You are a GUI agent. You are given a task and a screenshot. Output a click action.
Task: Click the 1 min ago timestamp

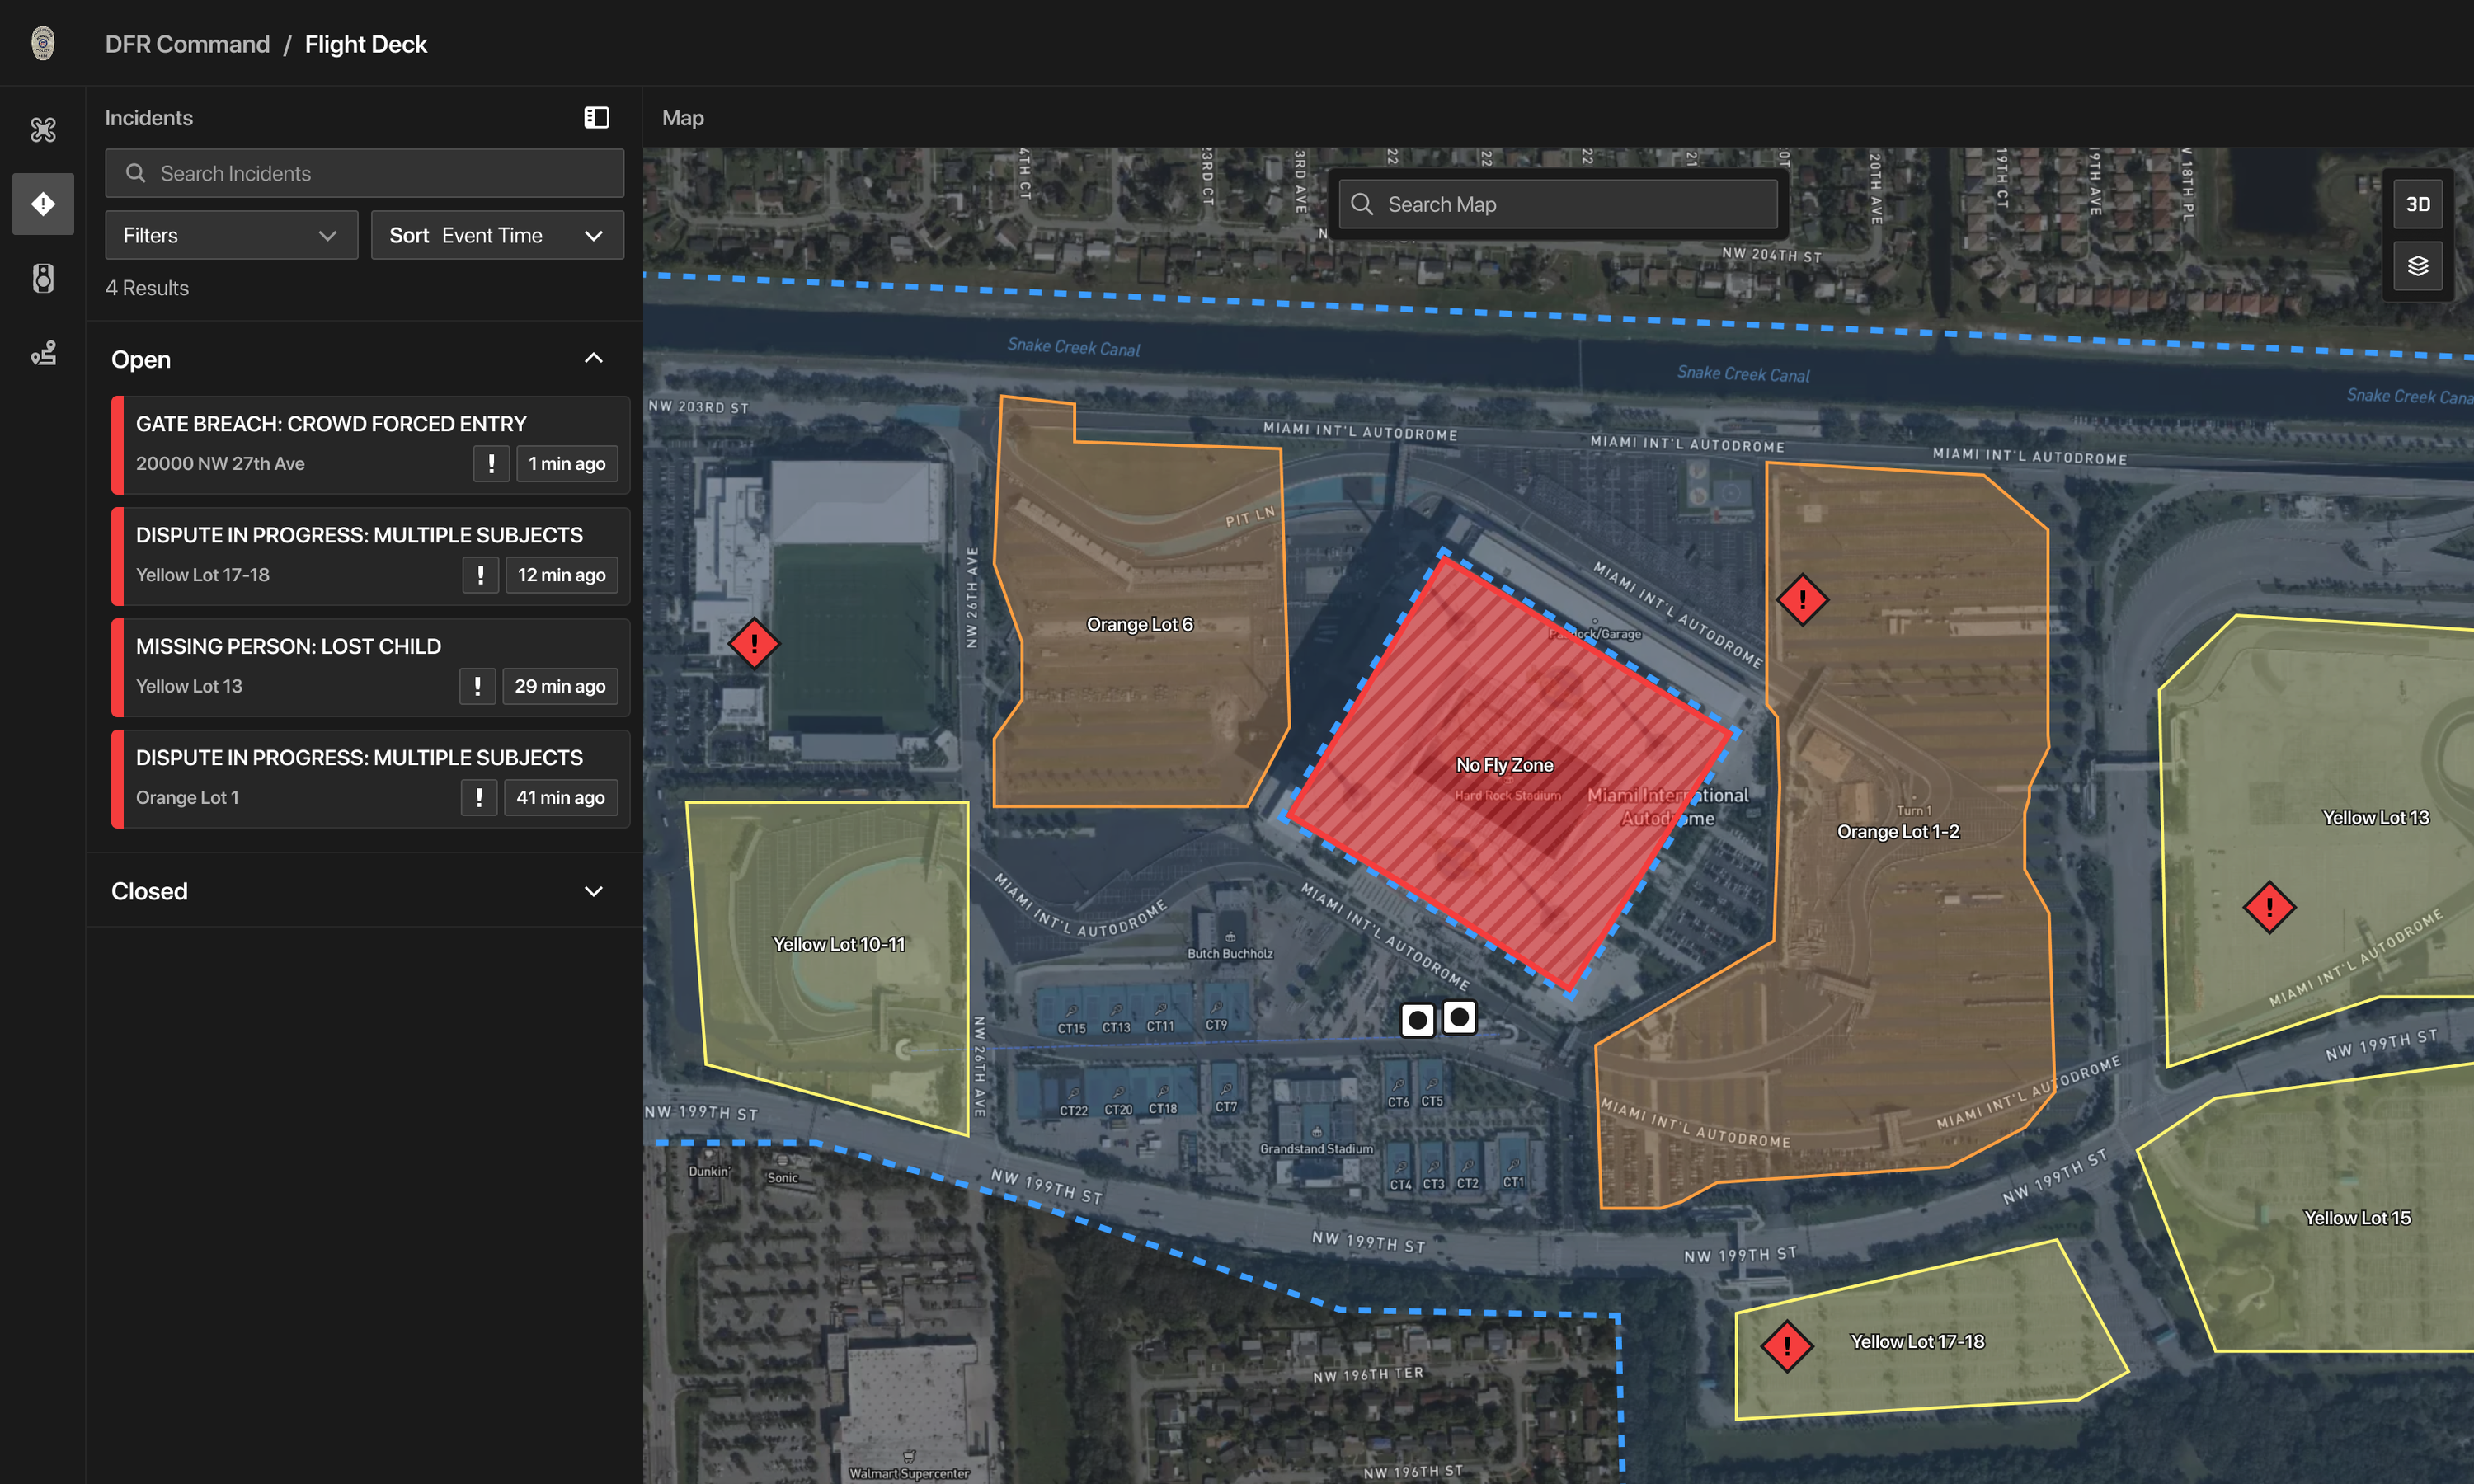tap(567, 464)
